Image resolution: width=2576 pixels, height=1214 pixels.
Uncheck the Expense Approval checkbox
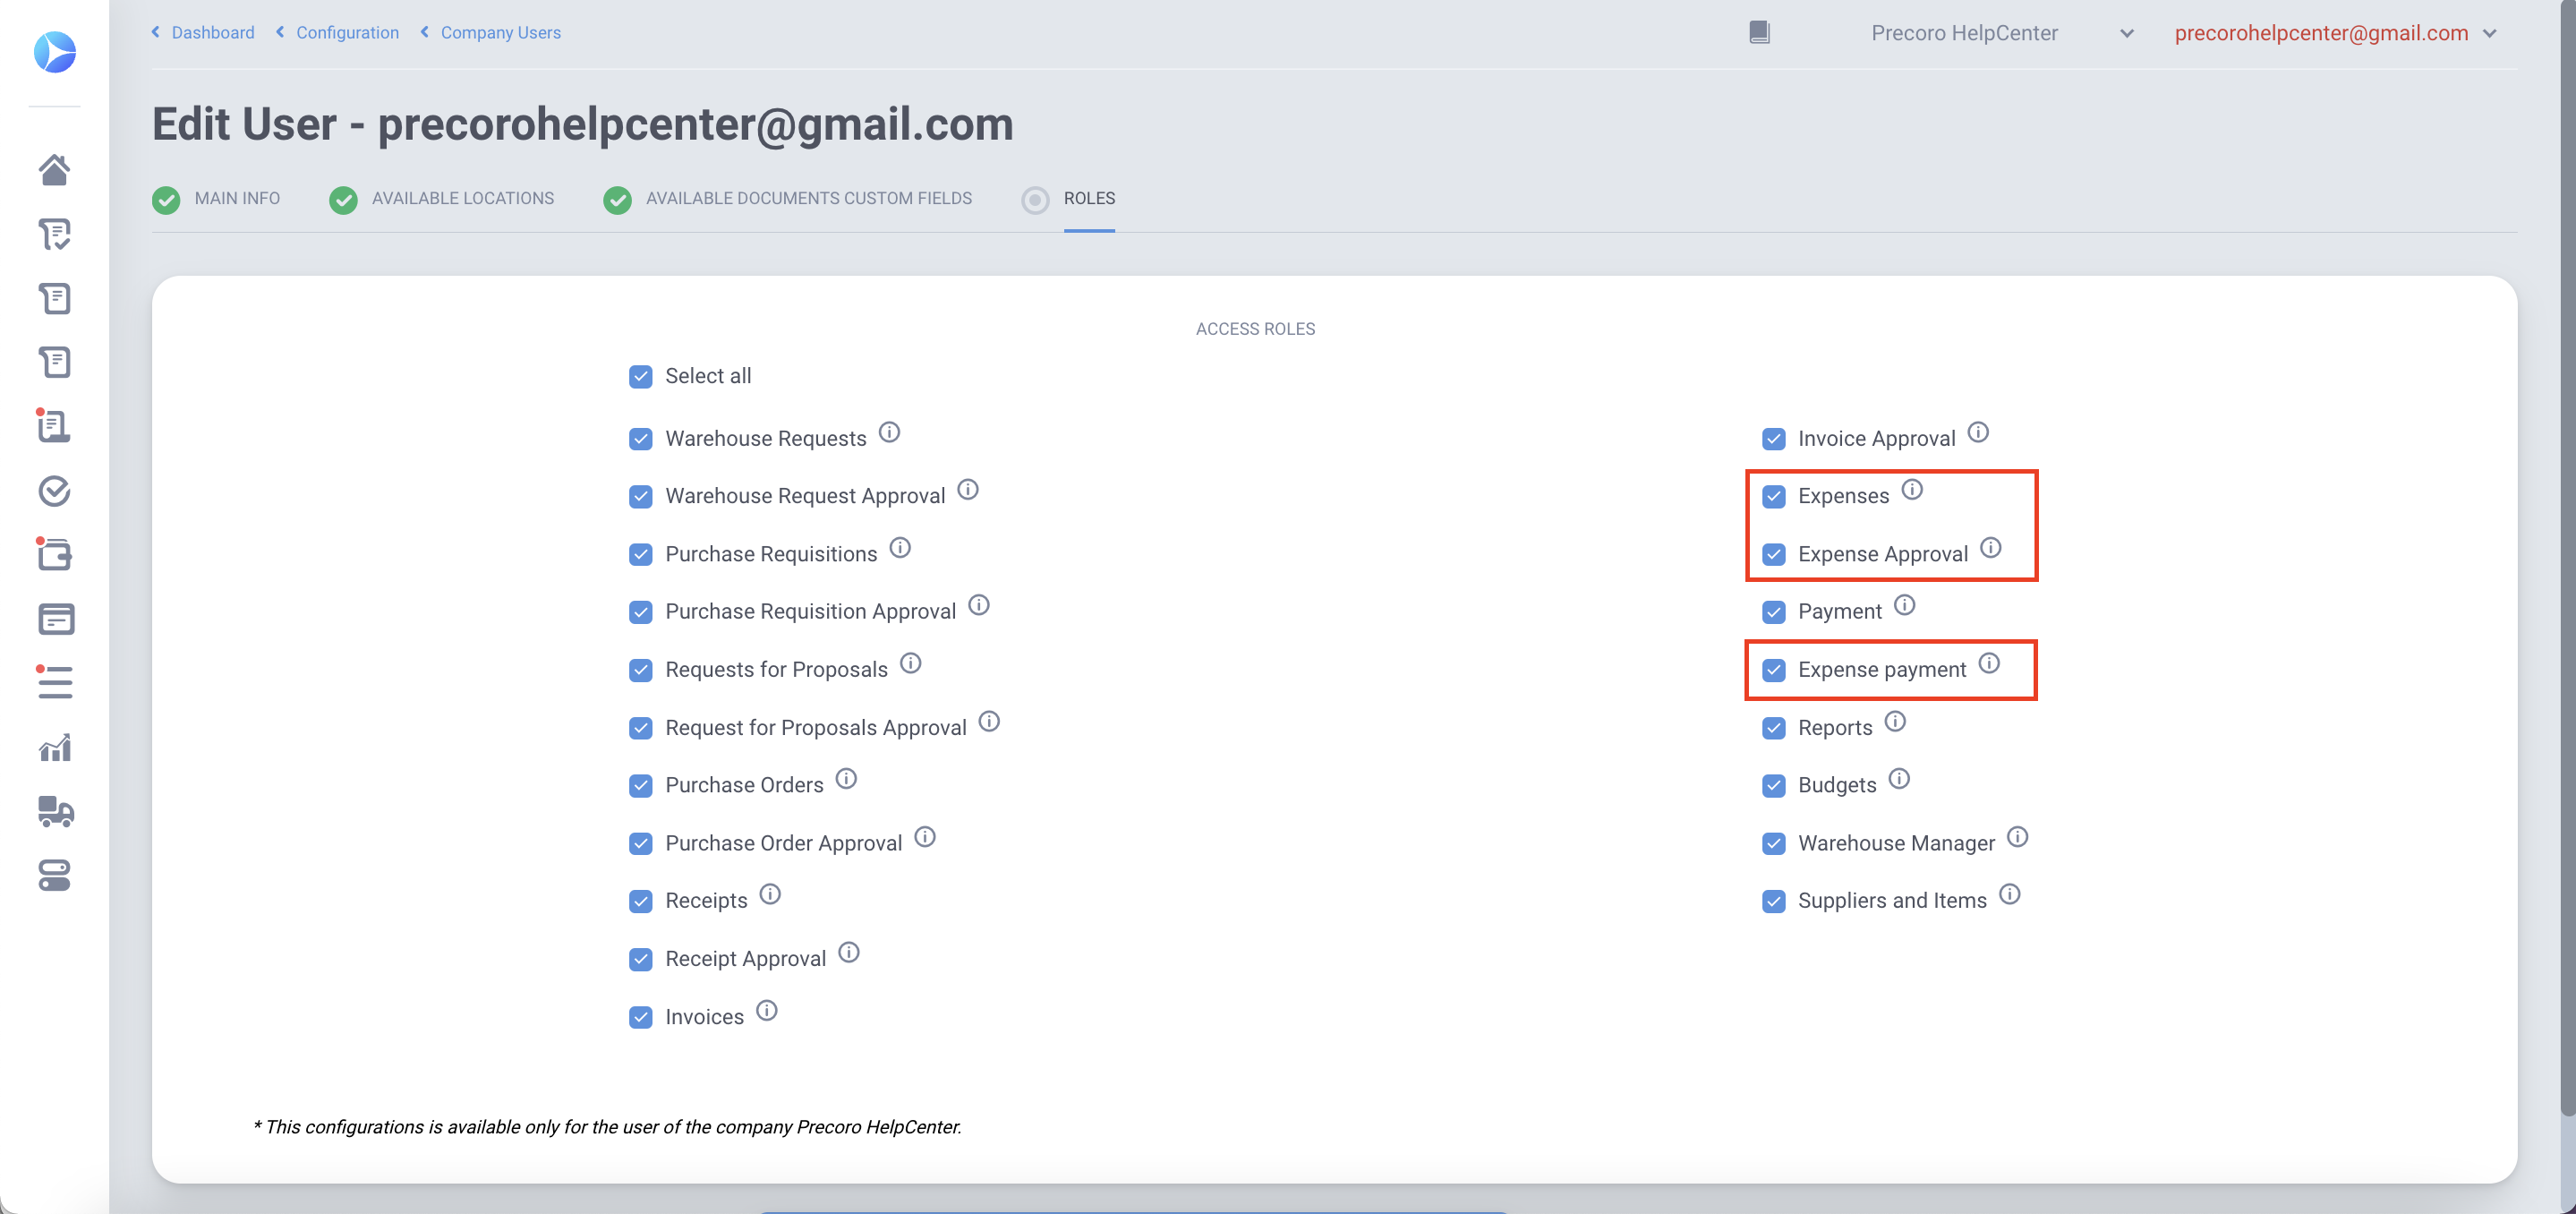click(1774, 554)
